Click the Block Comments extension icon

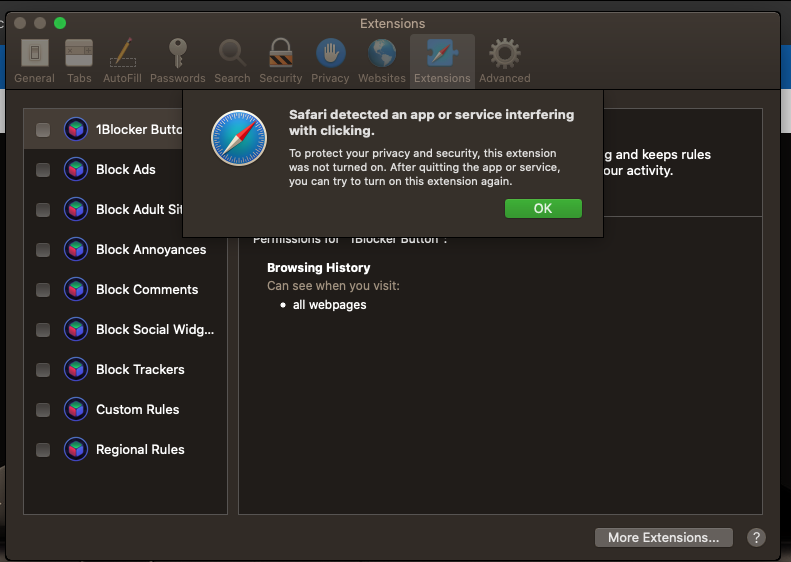76,289
